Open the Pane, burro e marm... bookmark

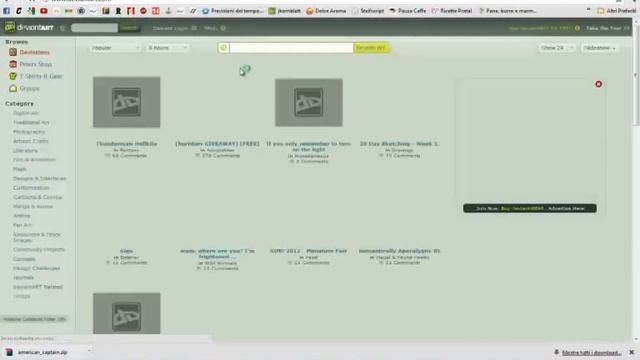[508, 11]
